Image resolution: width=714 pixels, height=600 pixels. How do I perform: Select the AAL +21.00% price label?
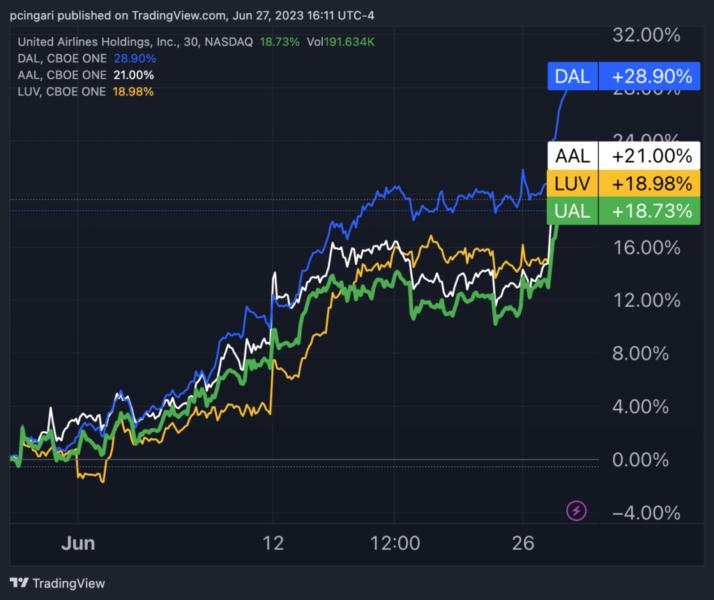coord(623,156)
